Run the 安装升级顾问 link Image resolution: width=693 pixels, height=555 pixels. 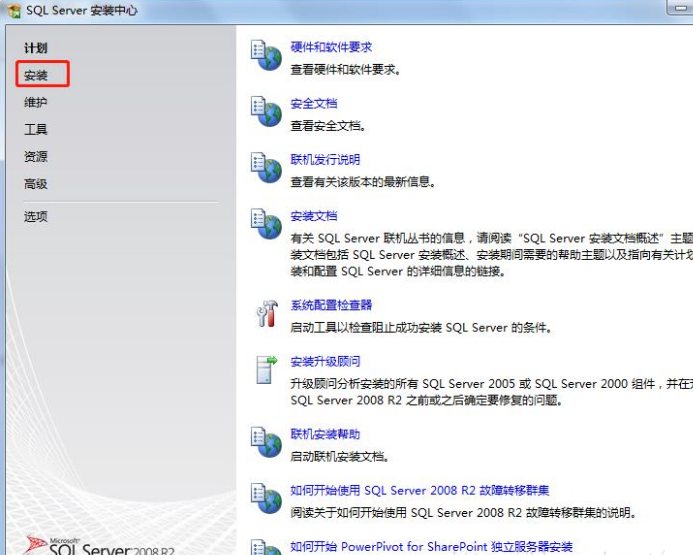[325, 361]
